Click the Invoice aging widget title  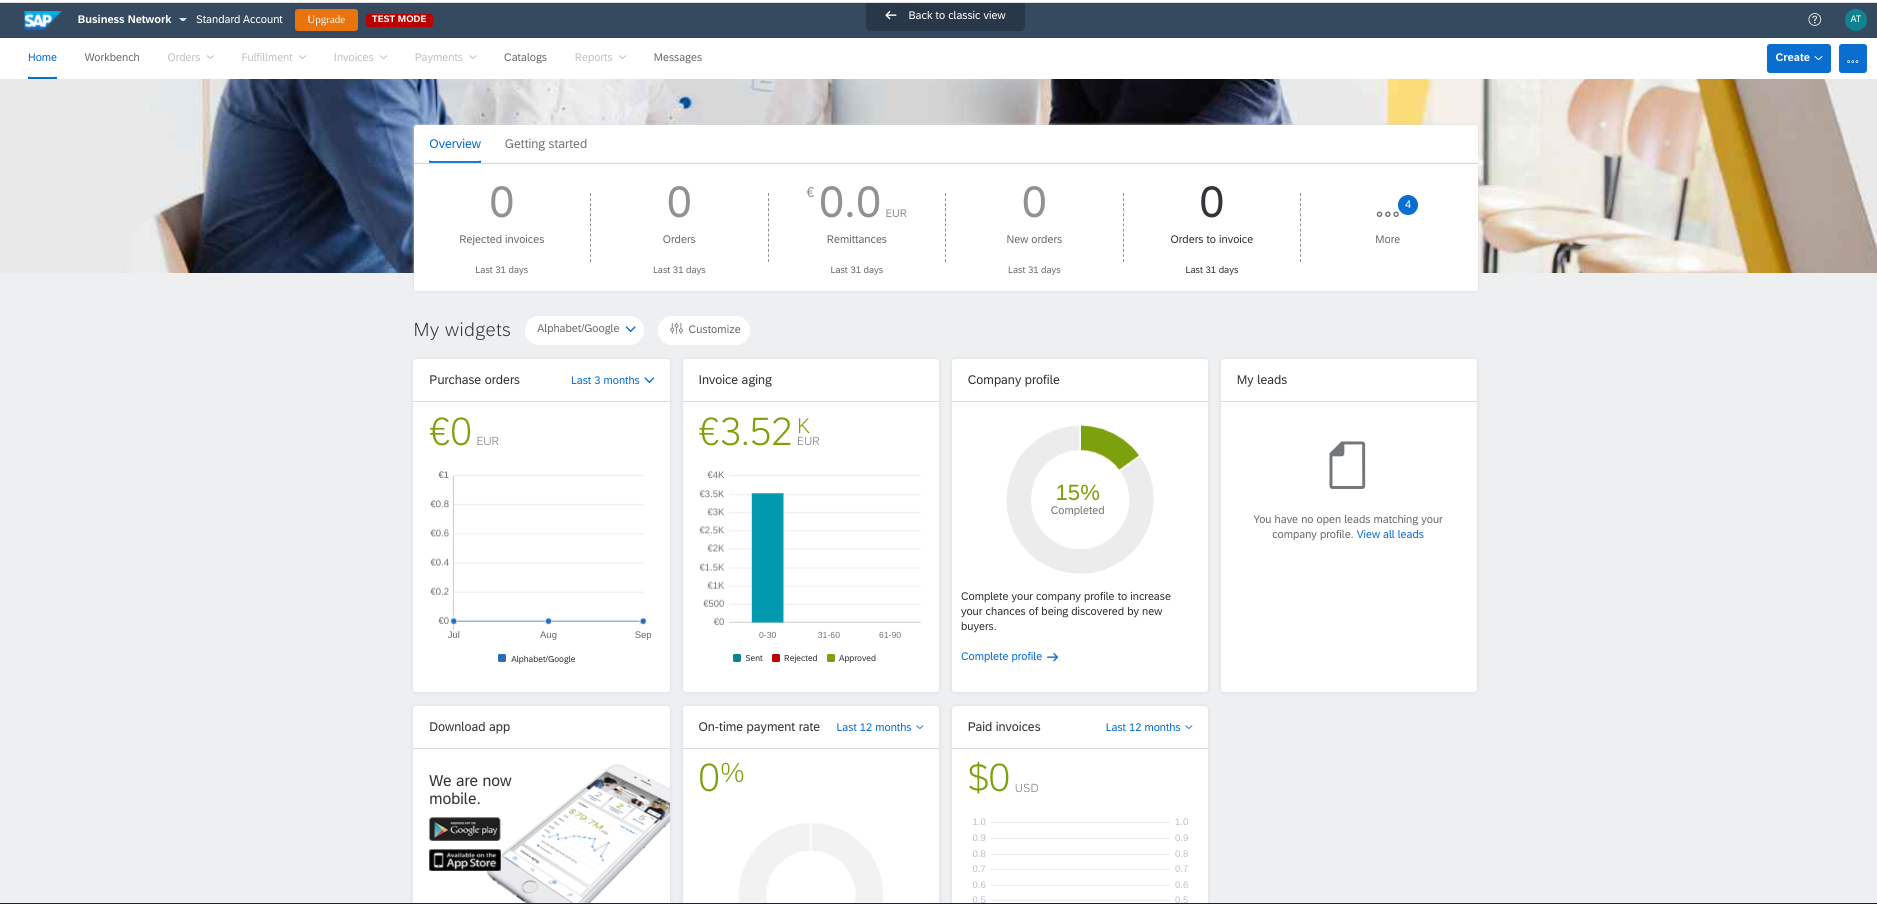tap(735, 380)
